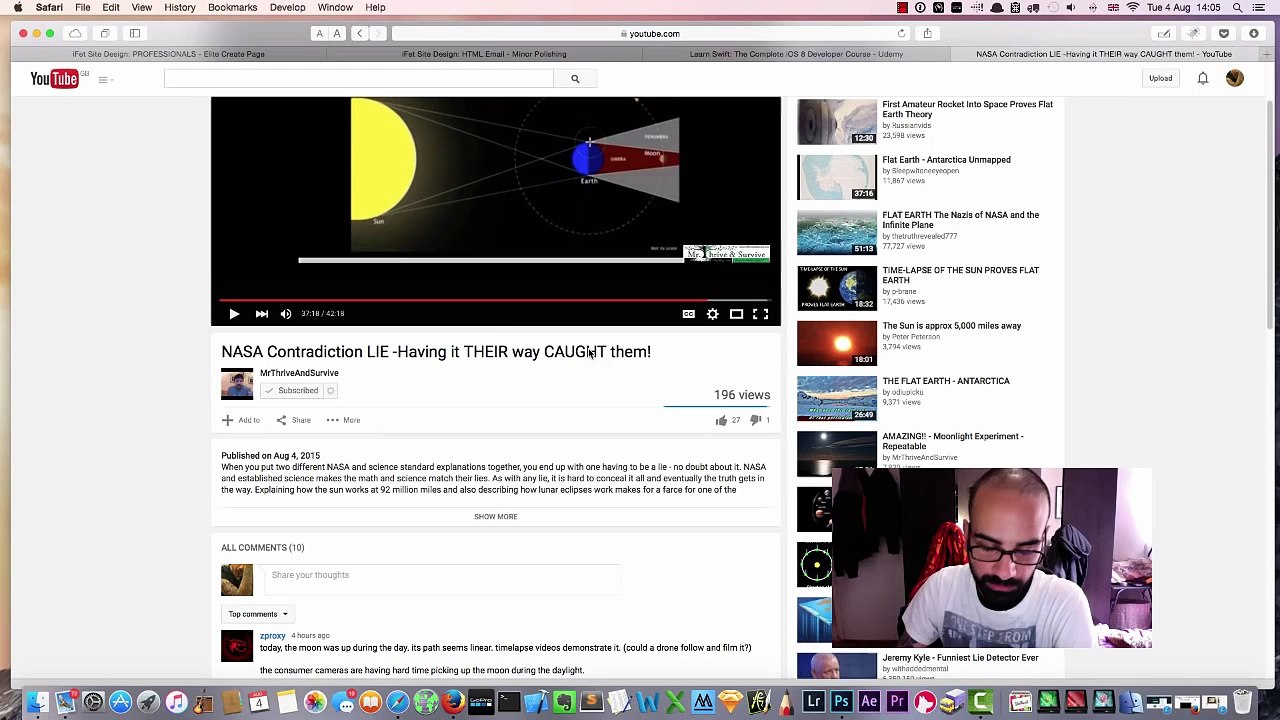This screenshot has height=720, width=1280.
Task: Open Firefox from the Dock
Action: pyautogui.click(x=453, y=702)
